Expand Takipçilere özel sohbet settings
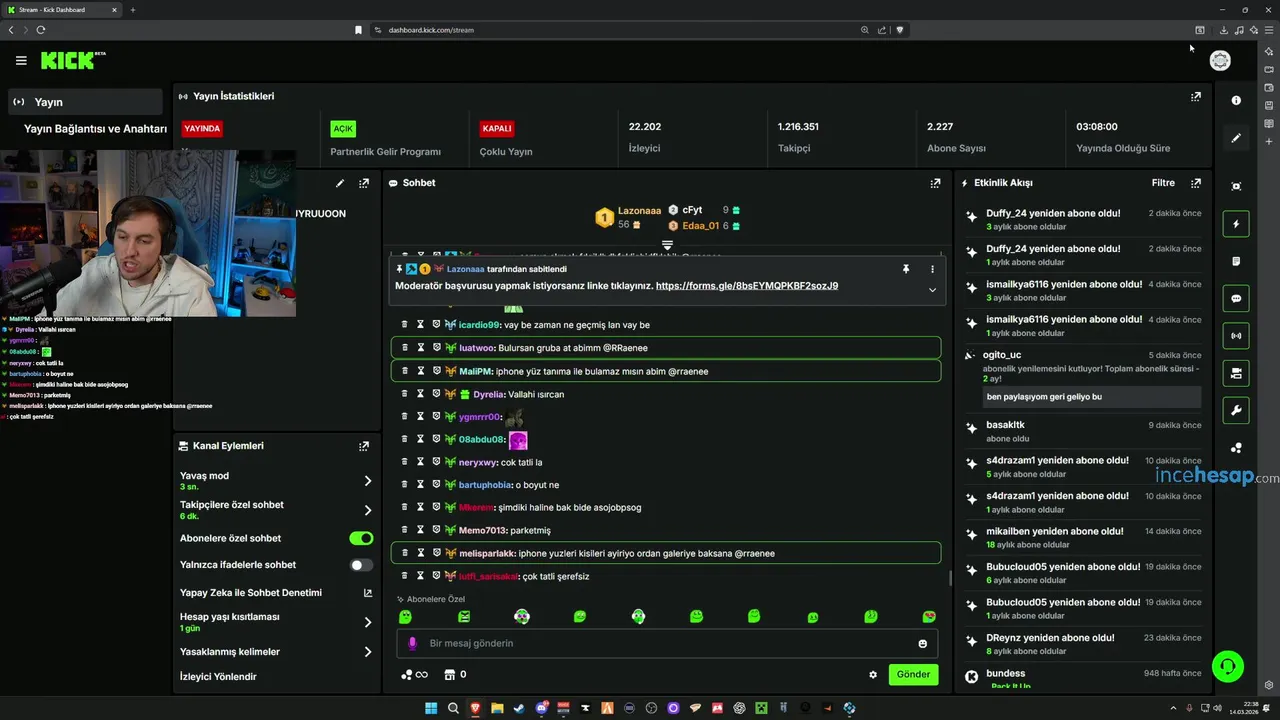Screen dimensions: 1280x720 (367, 510)
